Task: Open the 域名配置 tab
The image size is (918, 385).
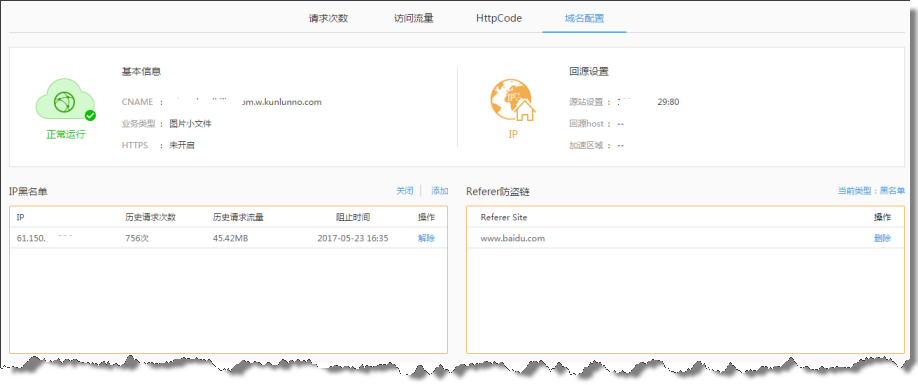Action: pos(584,18)
